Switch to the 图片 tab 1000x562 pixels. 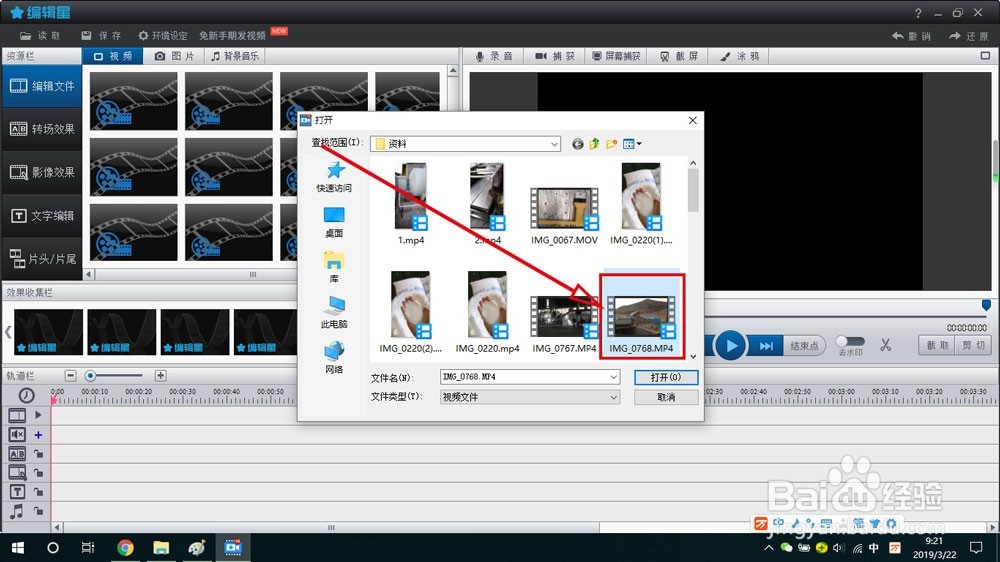click(x=174, y=56)
